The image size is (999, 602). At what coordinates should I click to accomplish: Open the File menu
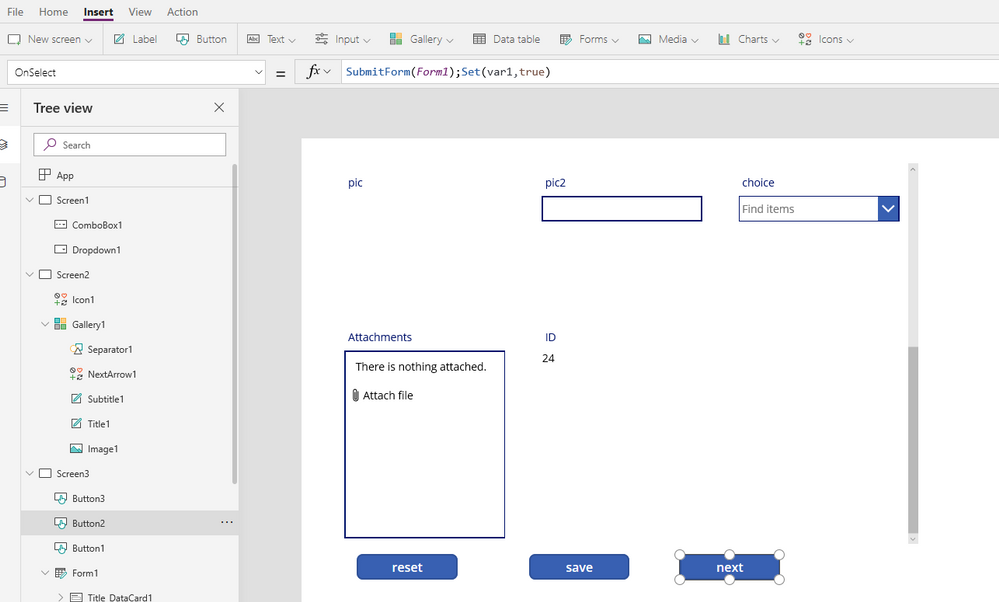(15, 12)
